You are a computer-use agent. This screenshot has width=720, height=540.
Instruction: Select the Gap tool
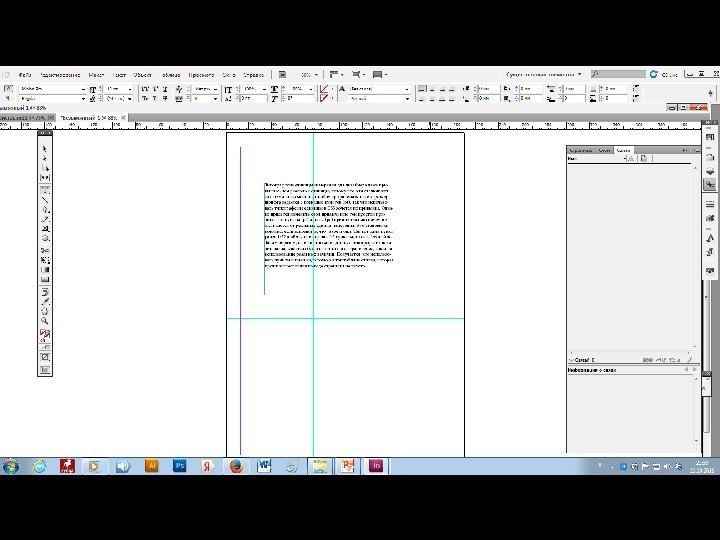tap(45, 177)
